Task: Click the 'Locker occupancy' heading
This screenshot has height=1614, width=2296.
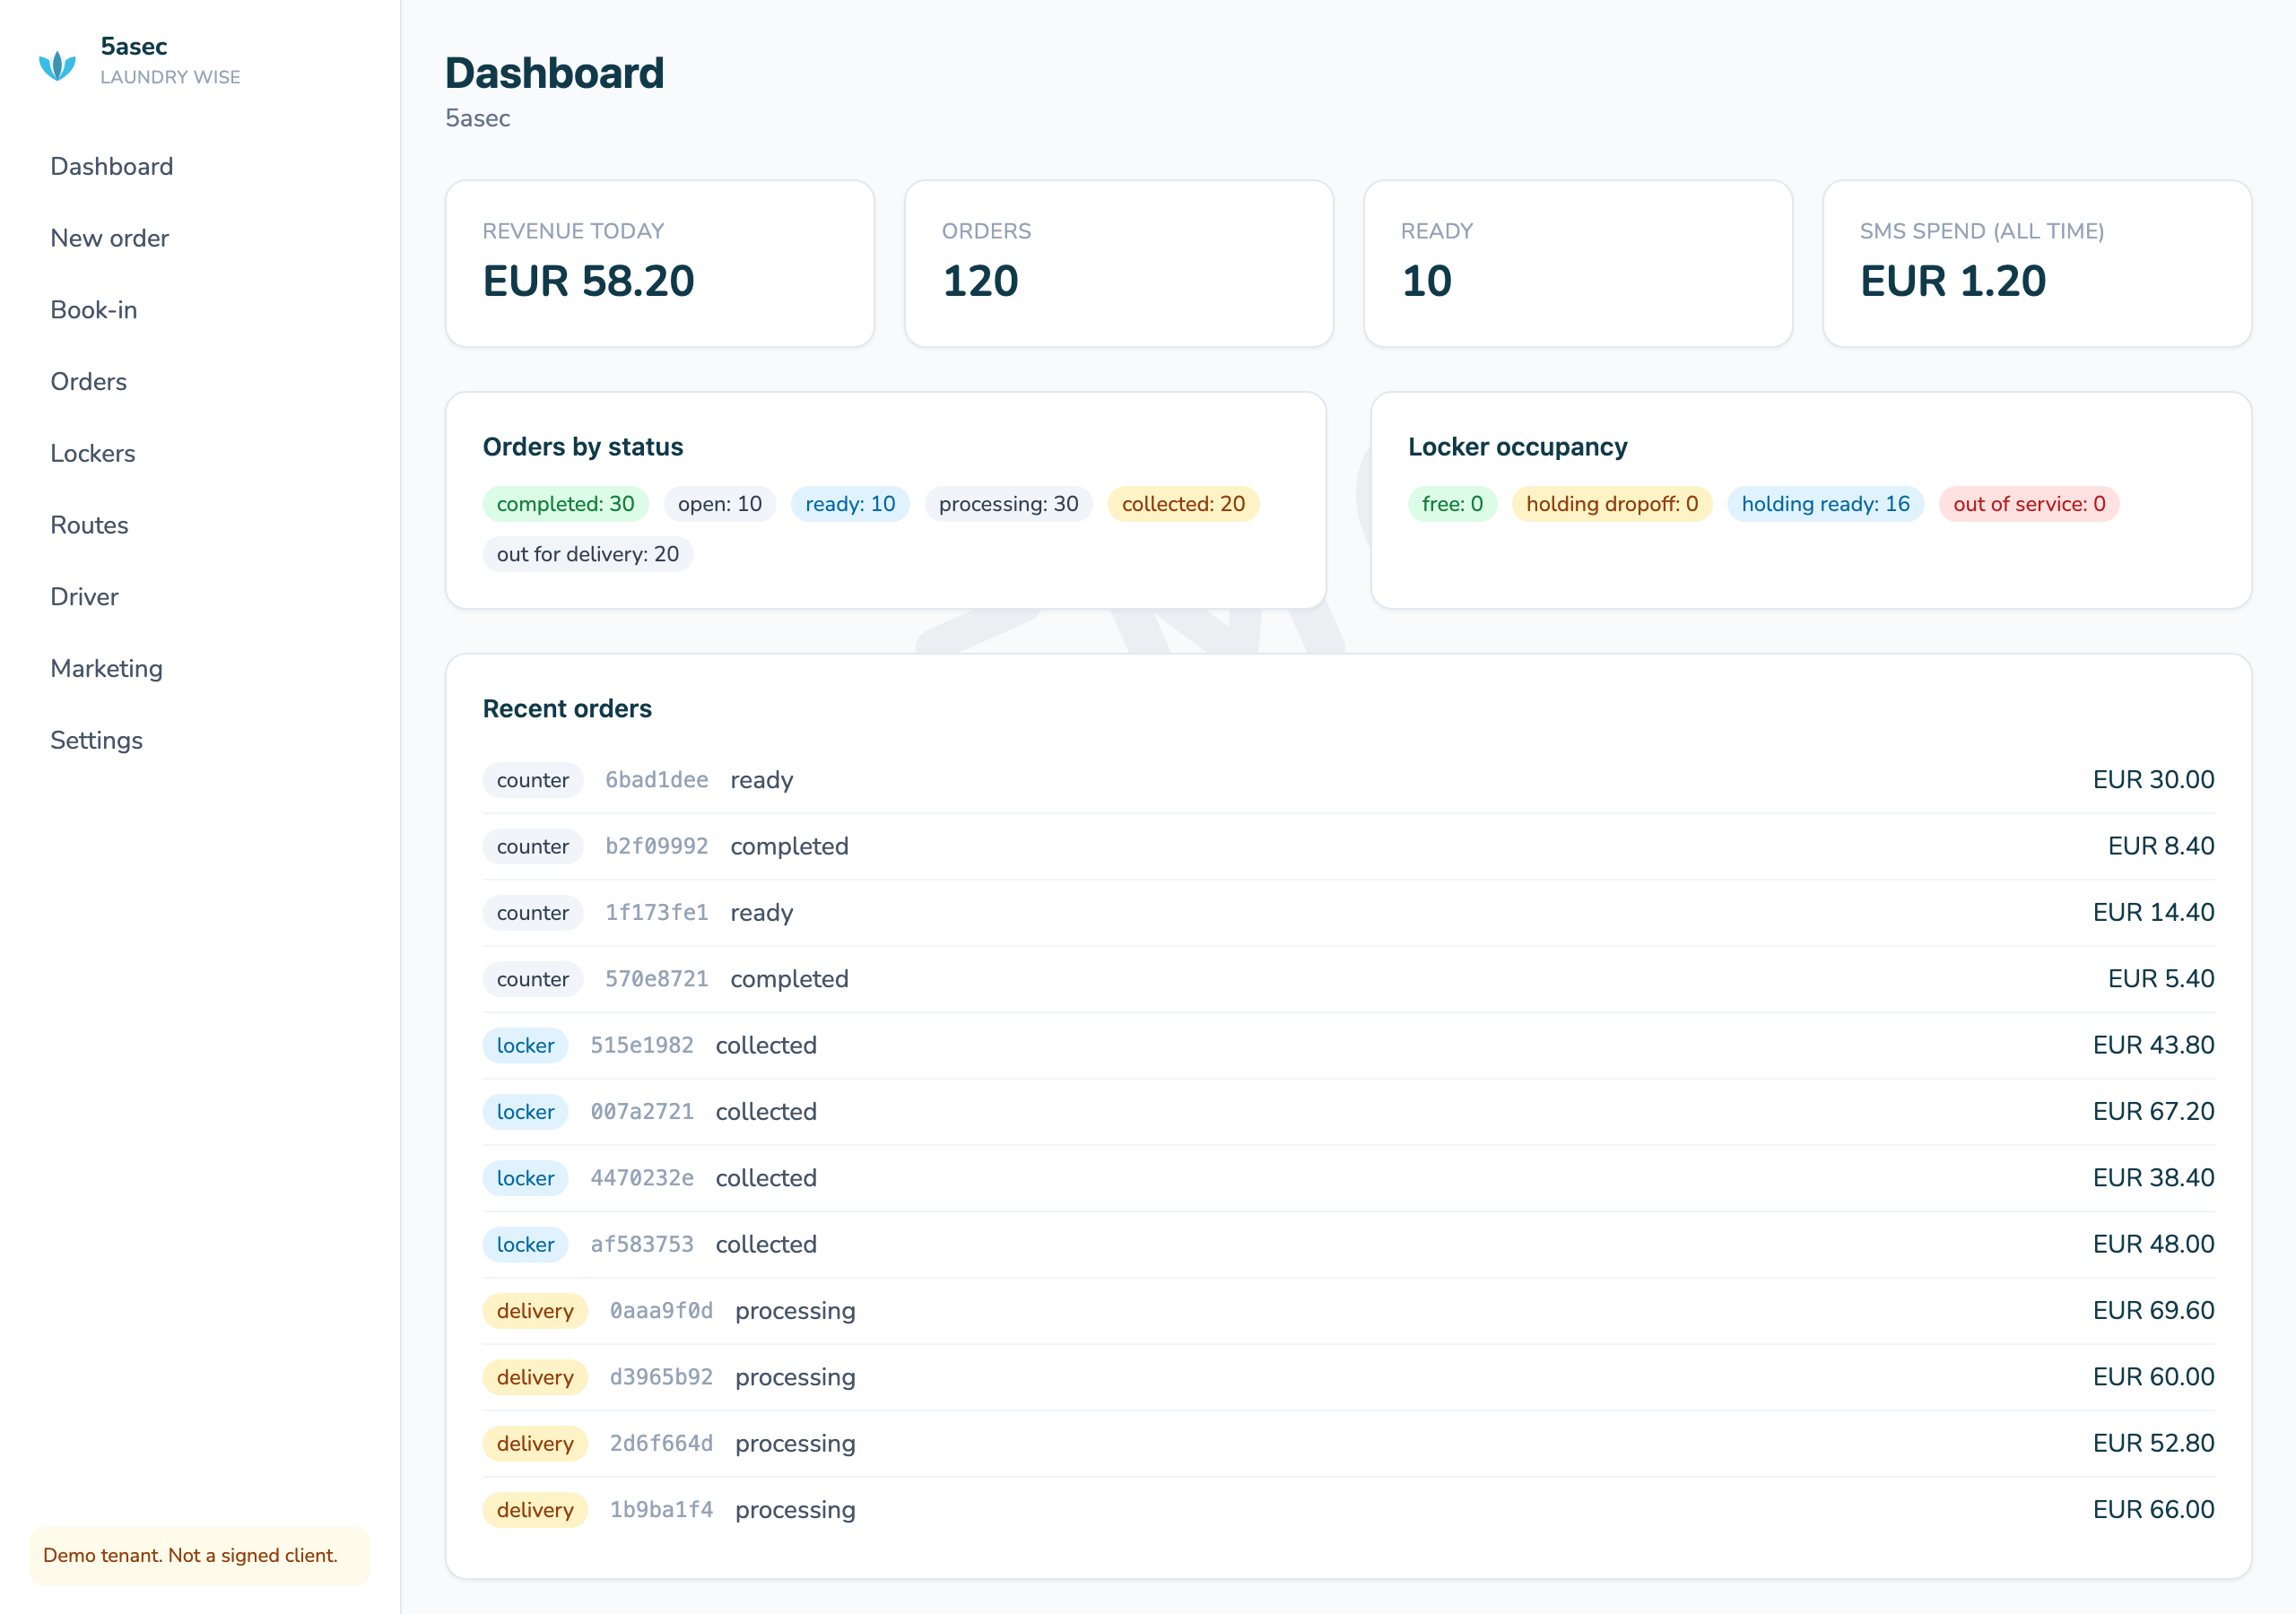Action: (x=1517, y=447)
